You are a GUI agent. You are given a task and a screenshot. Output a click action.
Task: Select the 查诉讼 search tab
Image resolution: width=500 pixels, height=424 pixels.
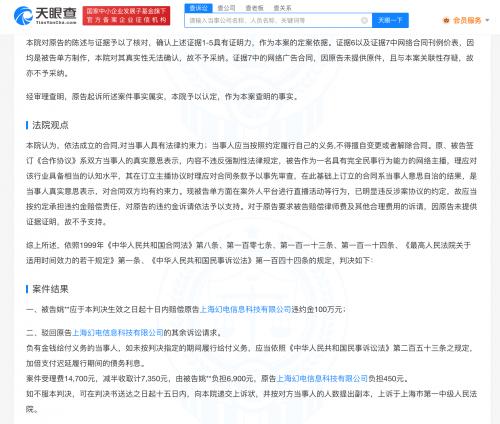coord(198,8)
